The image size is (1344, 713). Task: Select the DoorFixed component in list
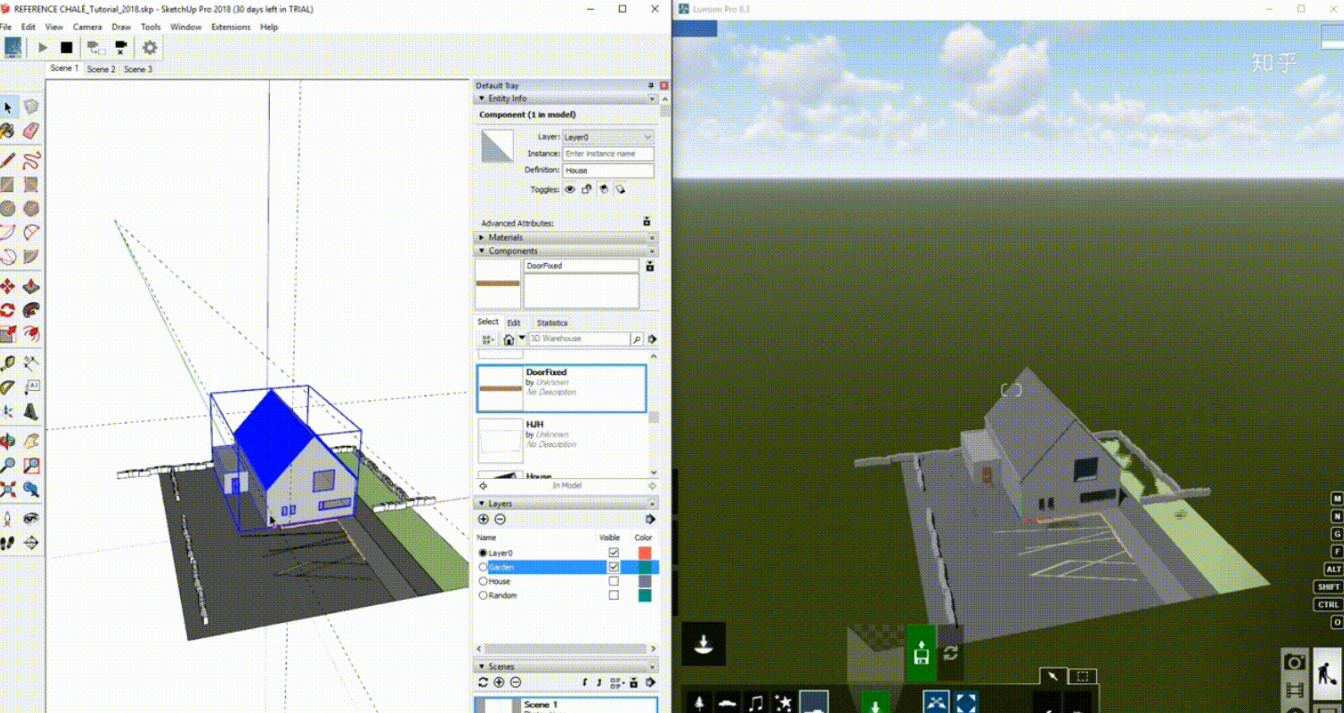[561, 388]
